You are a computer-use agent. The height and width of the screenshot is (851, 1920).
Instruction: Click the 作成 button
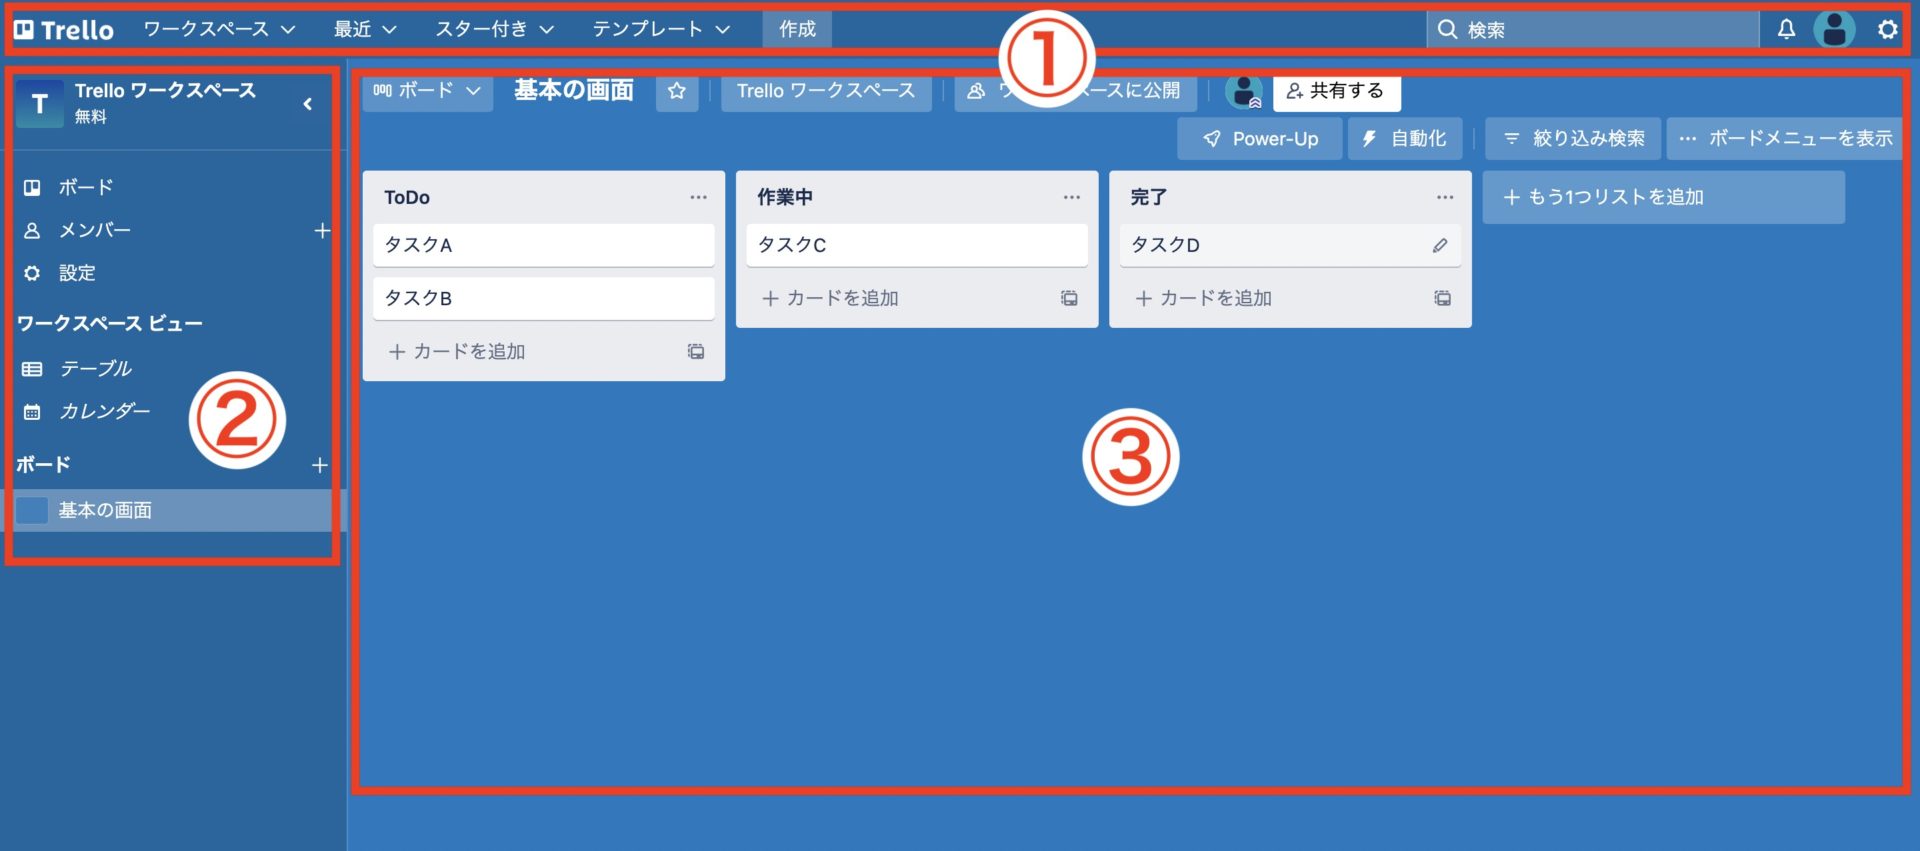click(x=797, y=30)
